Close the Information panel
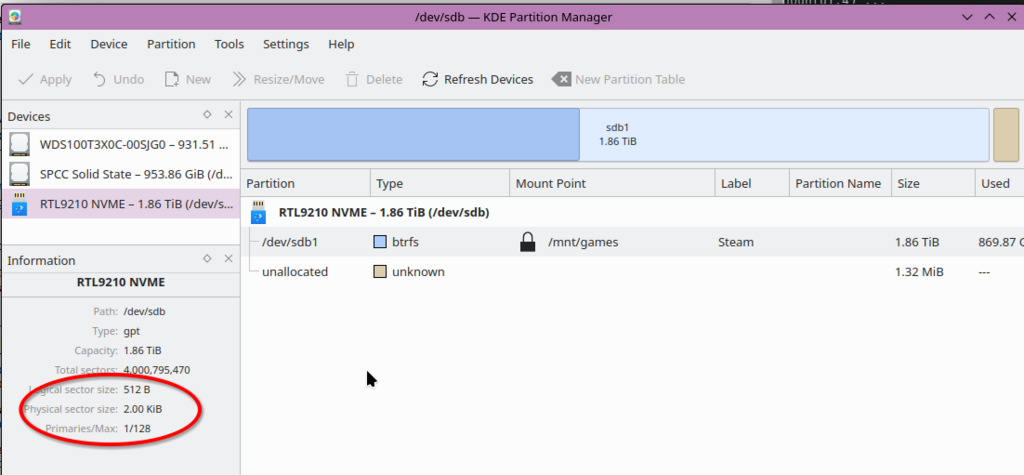The height and width of the screenshot is (475, 1024). click(x=228, y=259)
